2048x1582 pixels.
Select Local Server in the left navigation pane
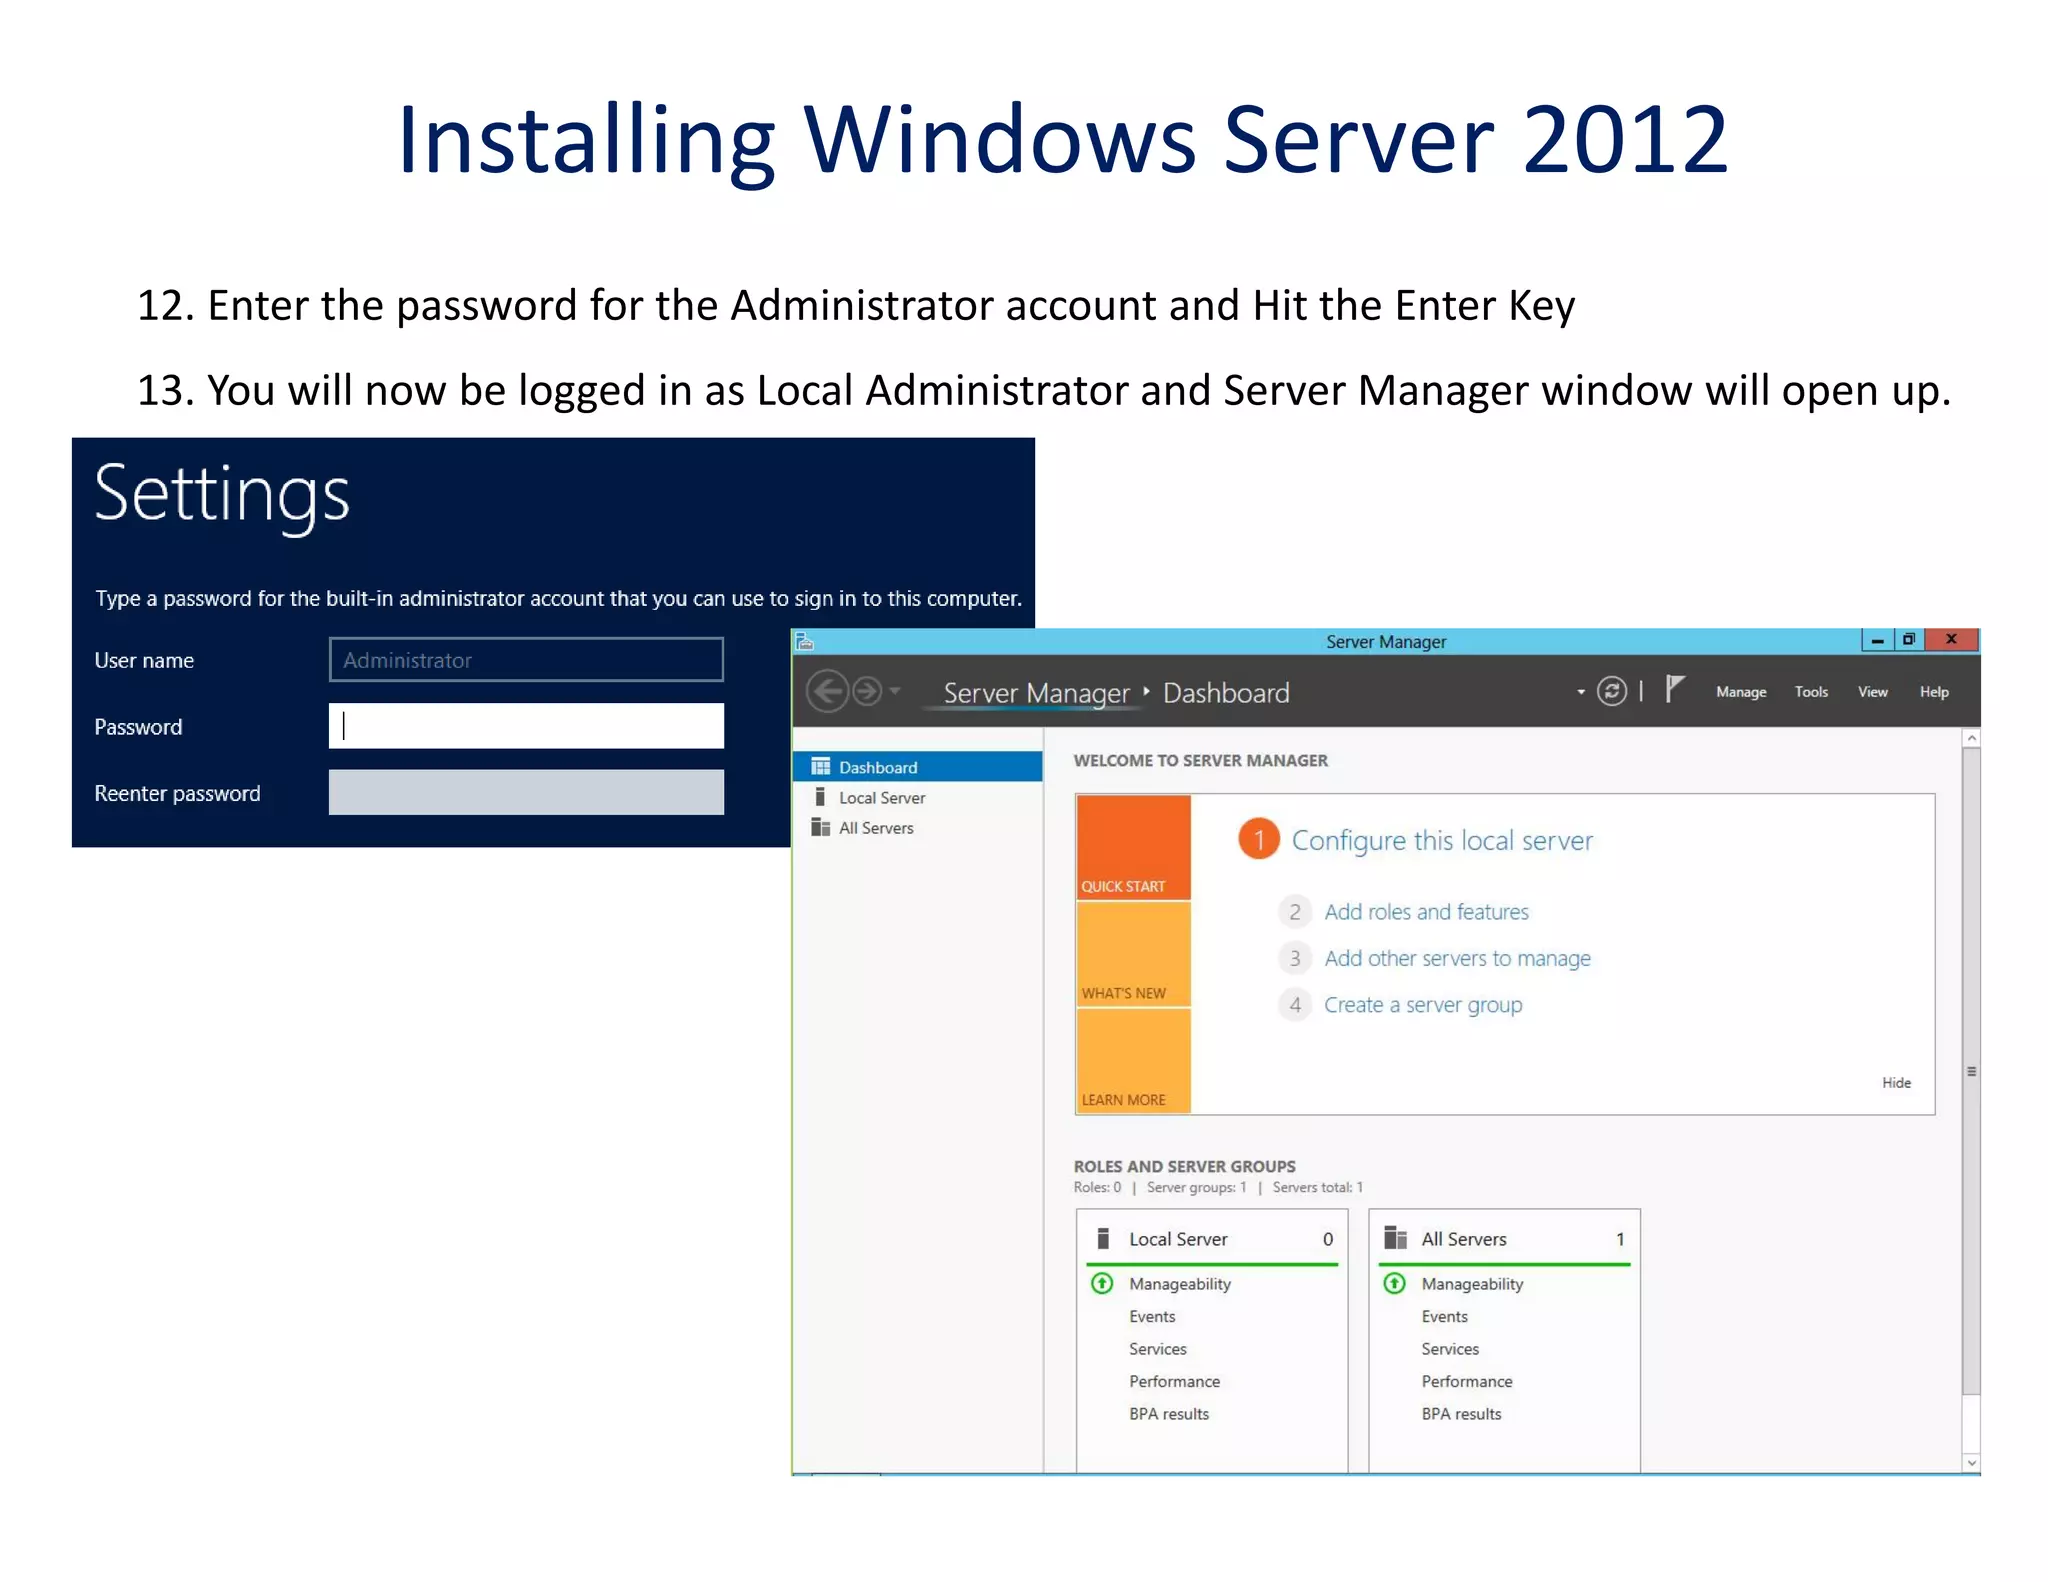tap(918, 797)
